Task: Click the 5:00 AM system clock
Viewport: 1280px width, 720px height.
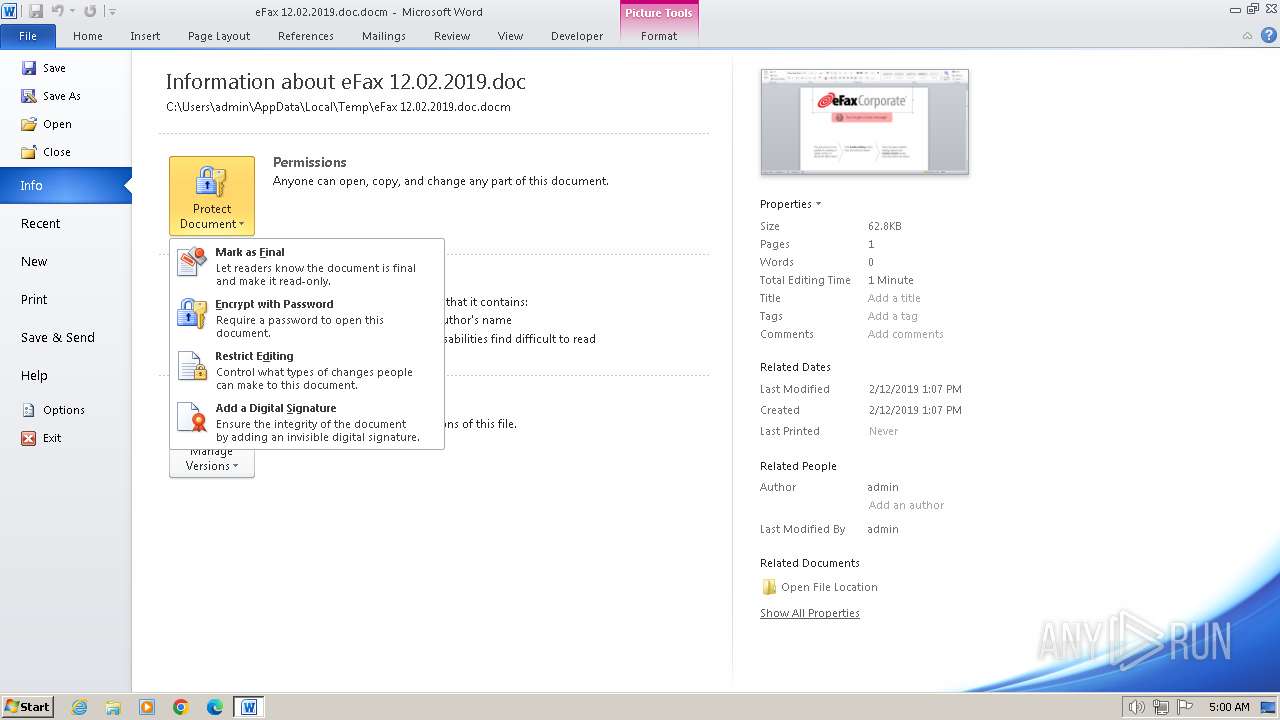Action: [1229, 707]
